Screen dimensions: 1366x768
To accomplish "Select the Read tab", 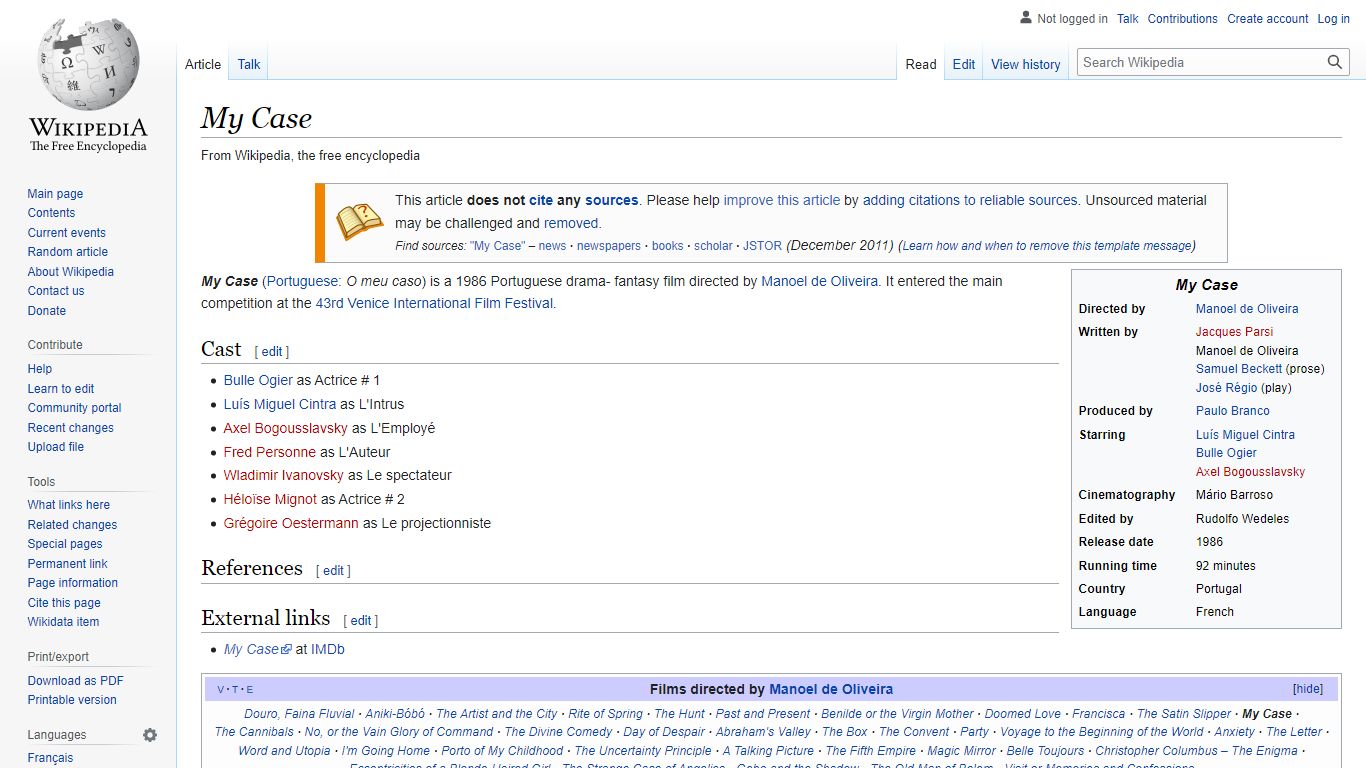I will click(x=921, y=64).
